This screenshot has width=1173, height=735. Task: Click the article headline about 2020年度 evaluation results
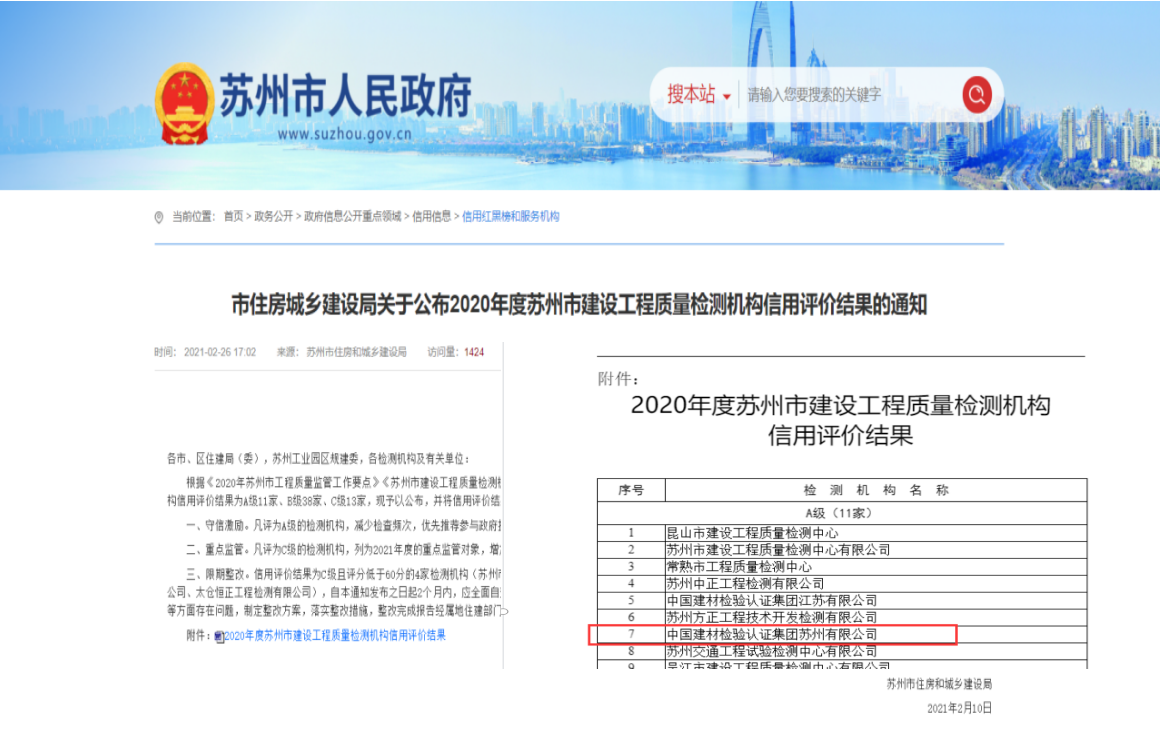click(x=579, y=304)
